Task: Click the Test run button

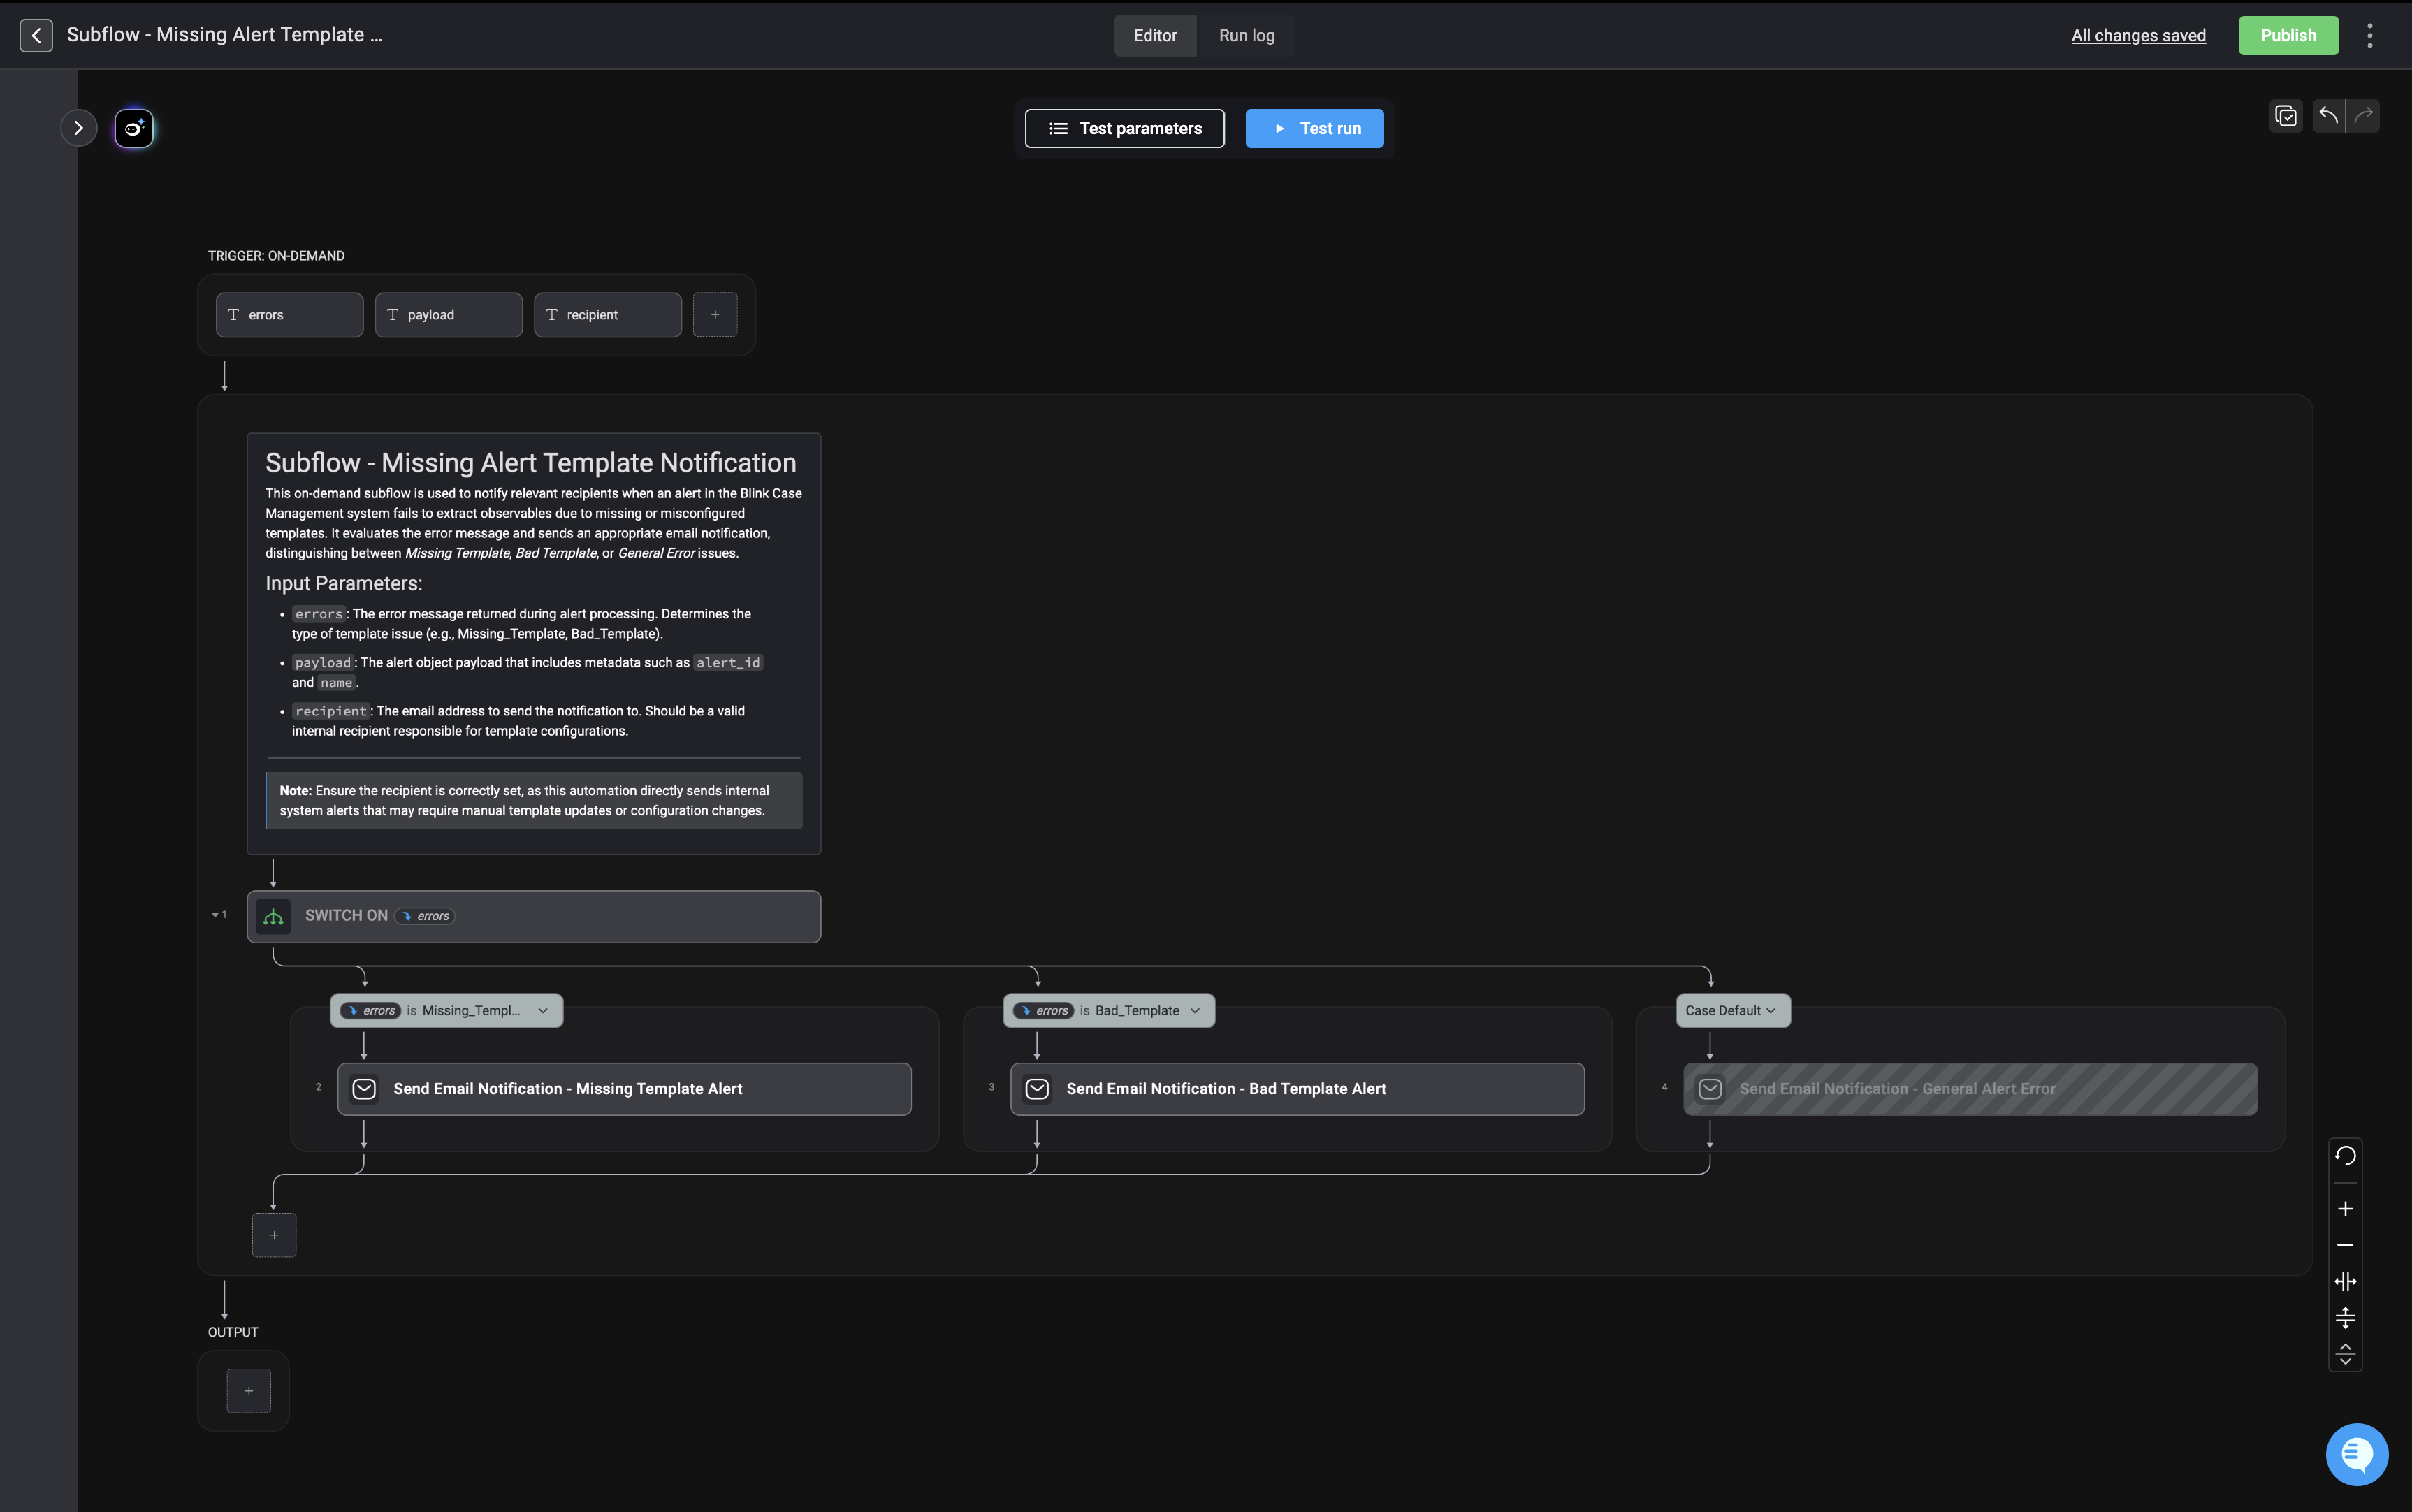Action: click(x=1314, y=129)
